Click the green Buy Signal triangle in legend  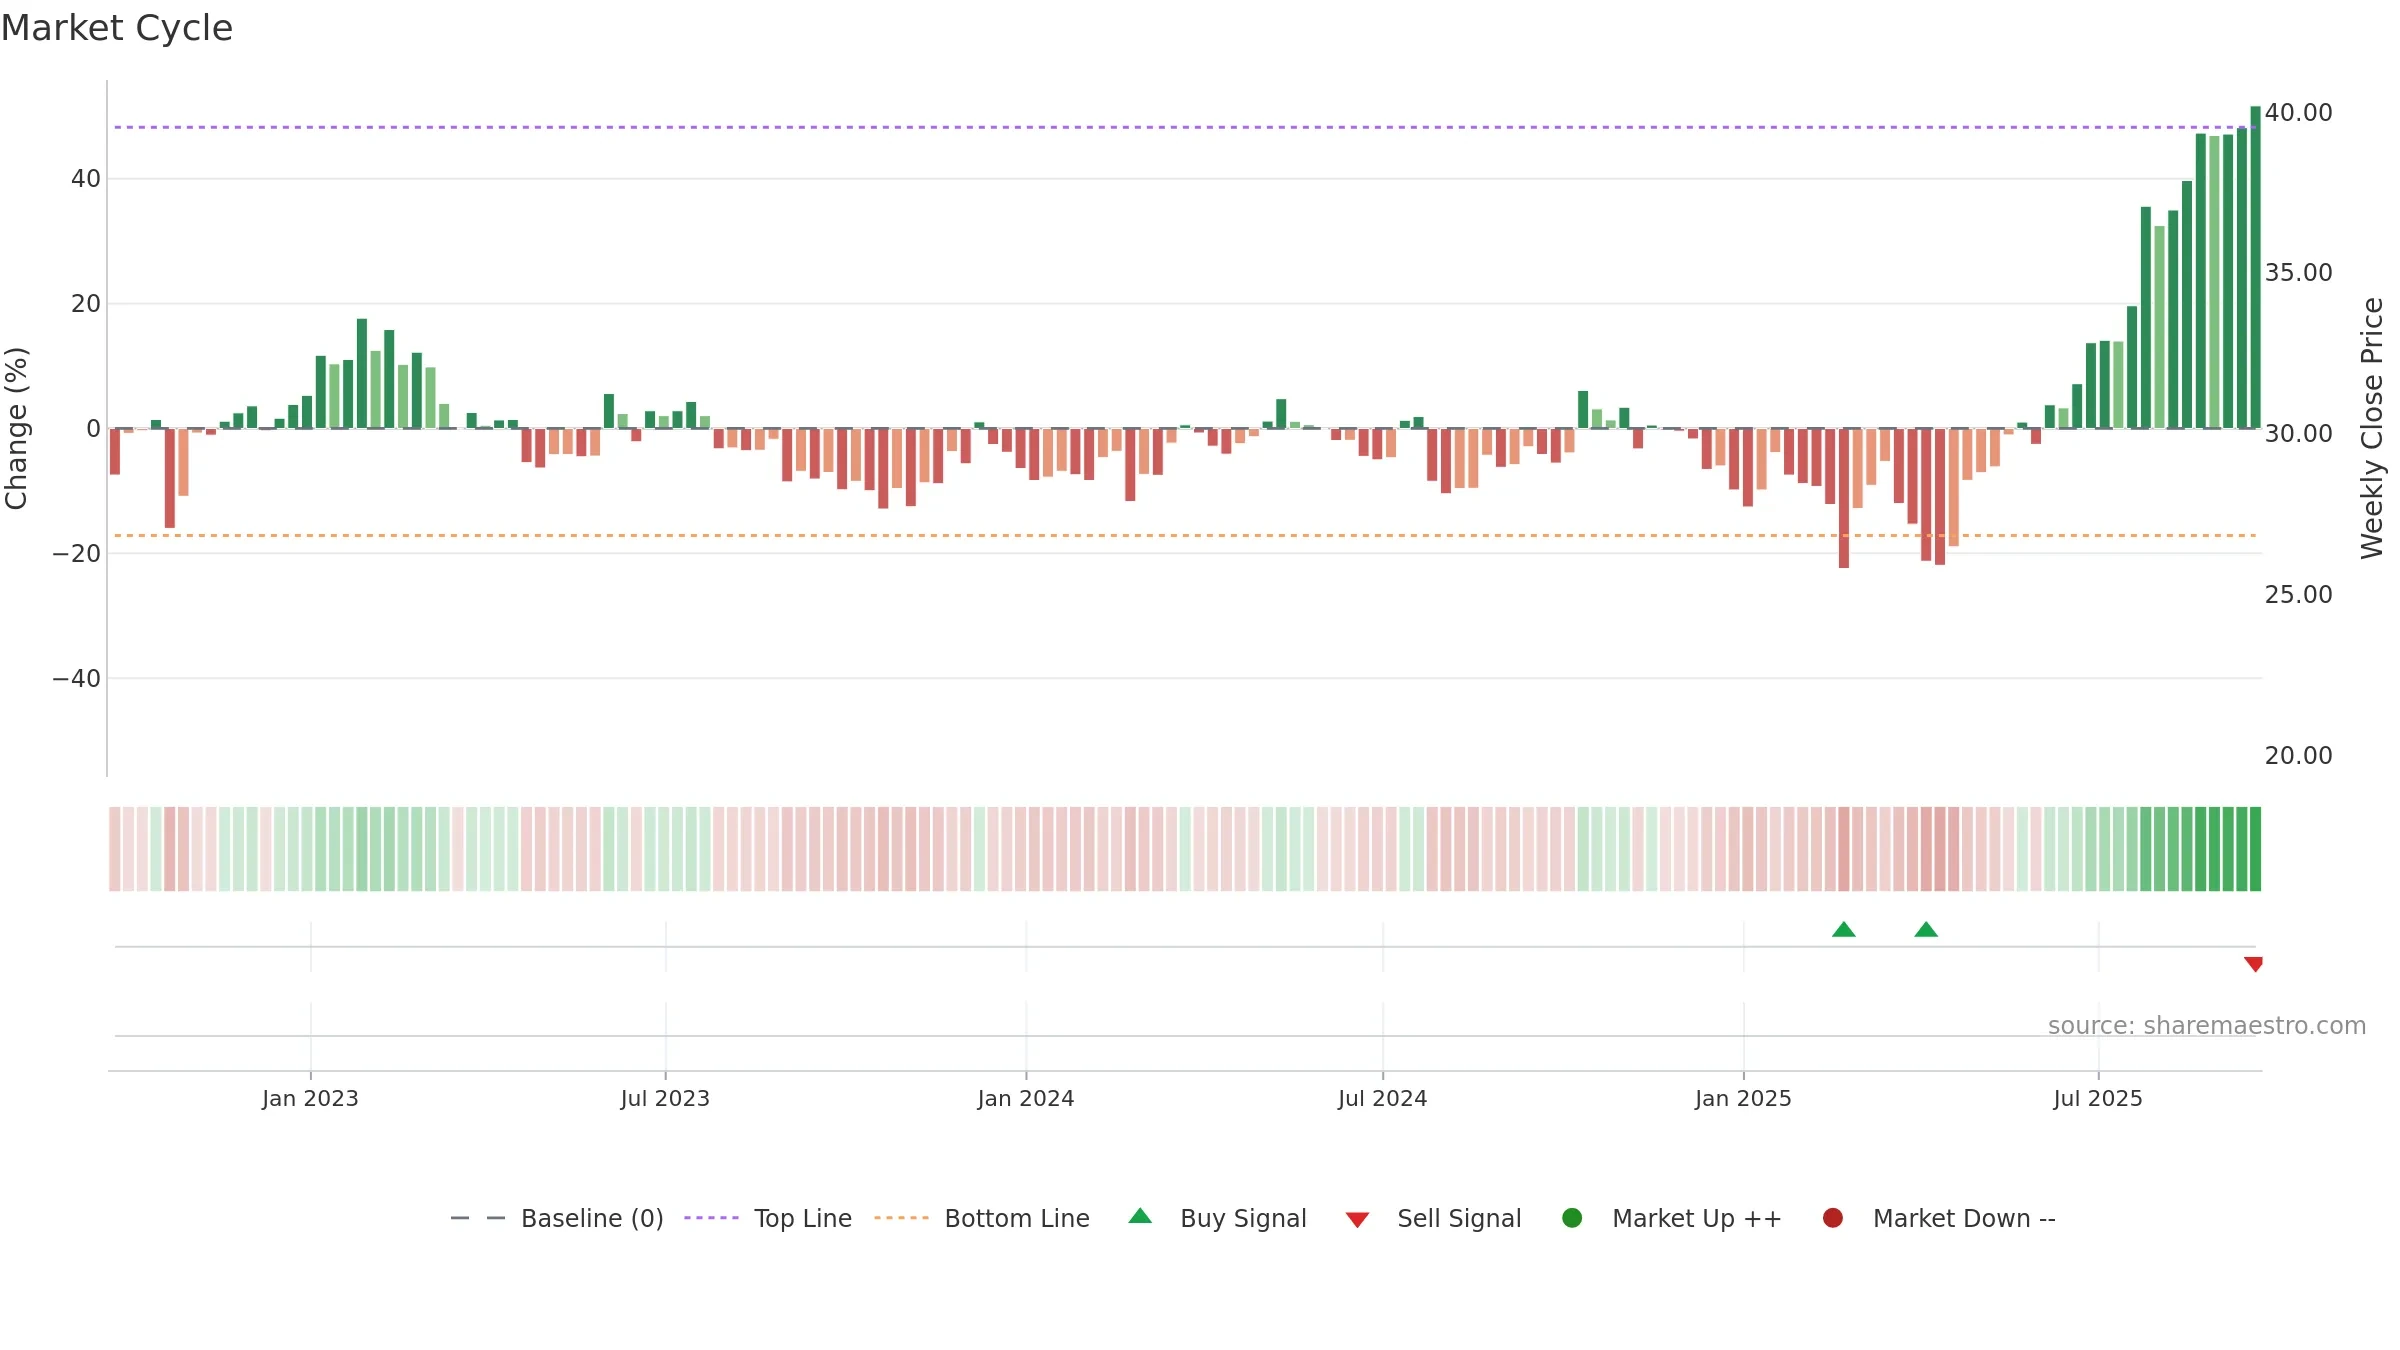pyautogui.click(x=1140, y=1216)
